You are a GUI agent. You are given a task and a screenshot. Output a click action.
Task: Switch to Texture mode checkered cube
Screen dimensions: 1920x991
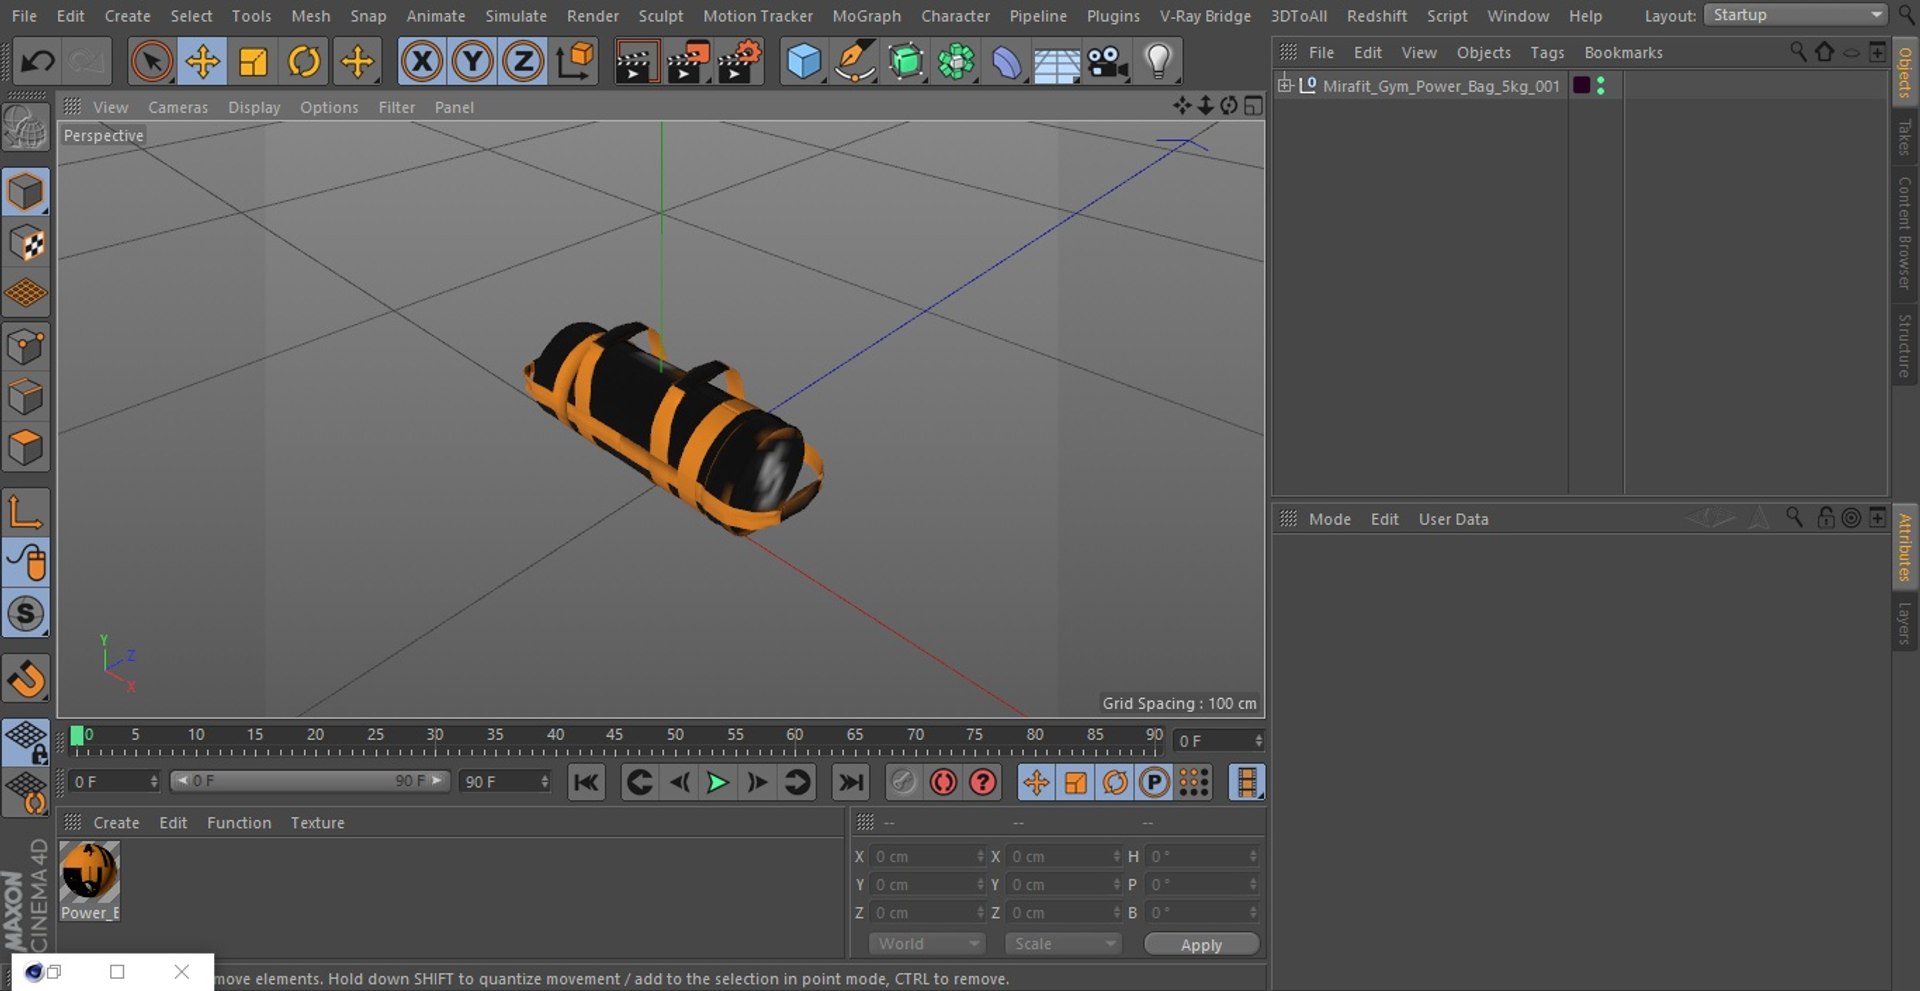(25, 243)
